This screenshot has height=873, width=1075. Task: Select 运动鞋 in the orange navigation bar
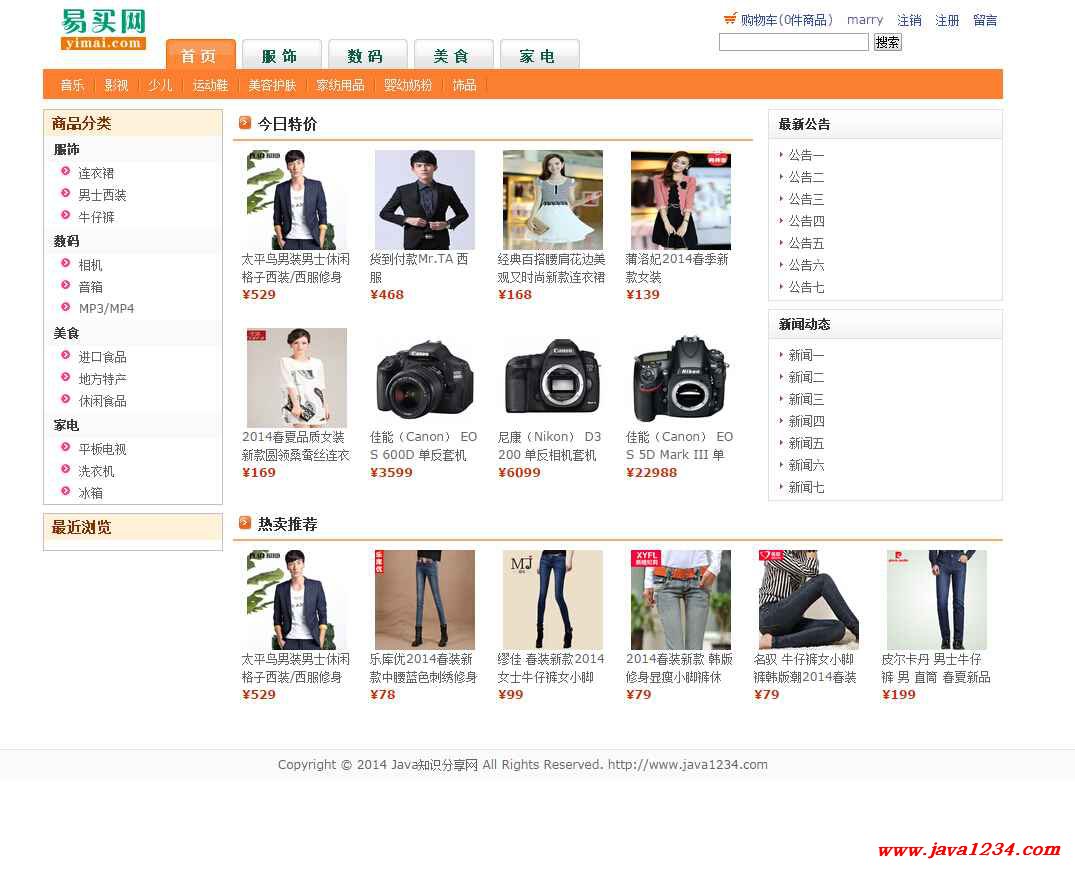[210, 85]
